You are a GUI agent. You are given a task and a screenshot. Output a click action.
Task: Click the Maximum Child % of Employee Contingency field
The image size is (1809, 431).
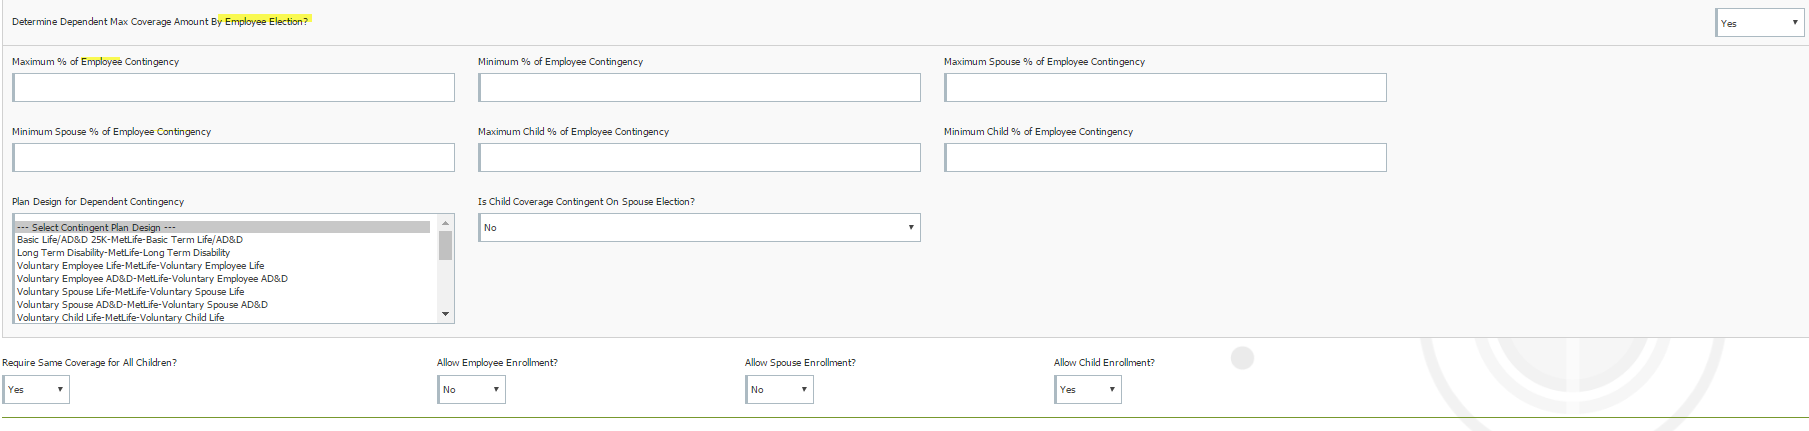pyautogui.click(x=699, y=158)
